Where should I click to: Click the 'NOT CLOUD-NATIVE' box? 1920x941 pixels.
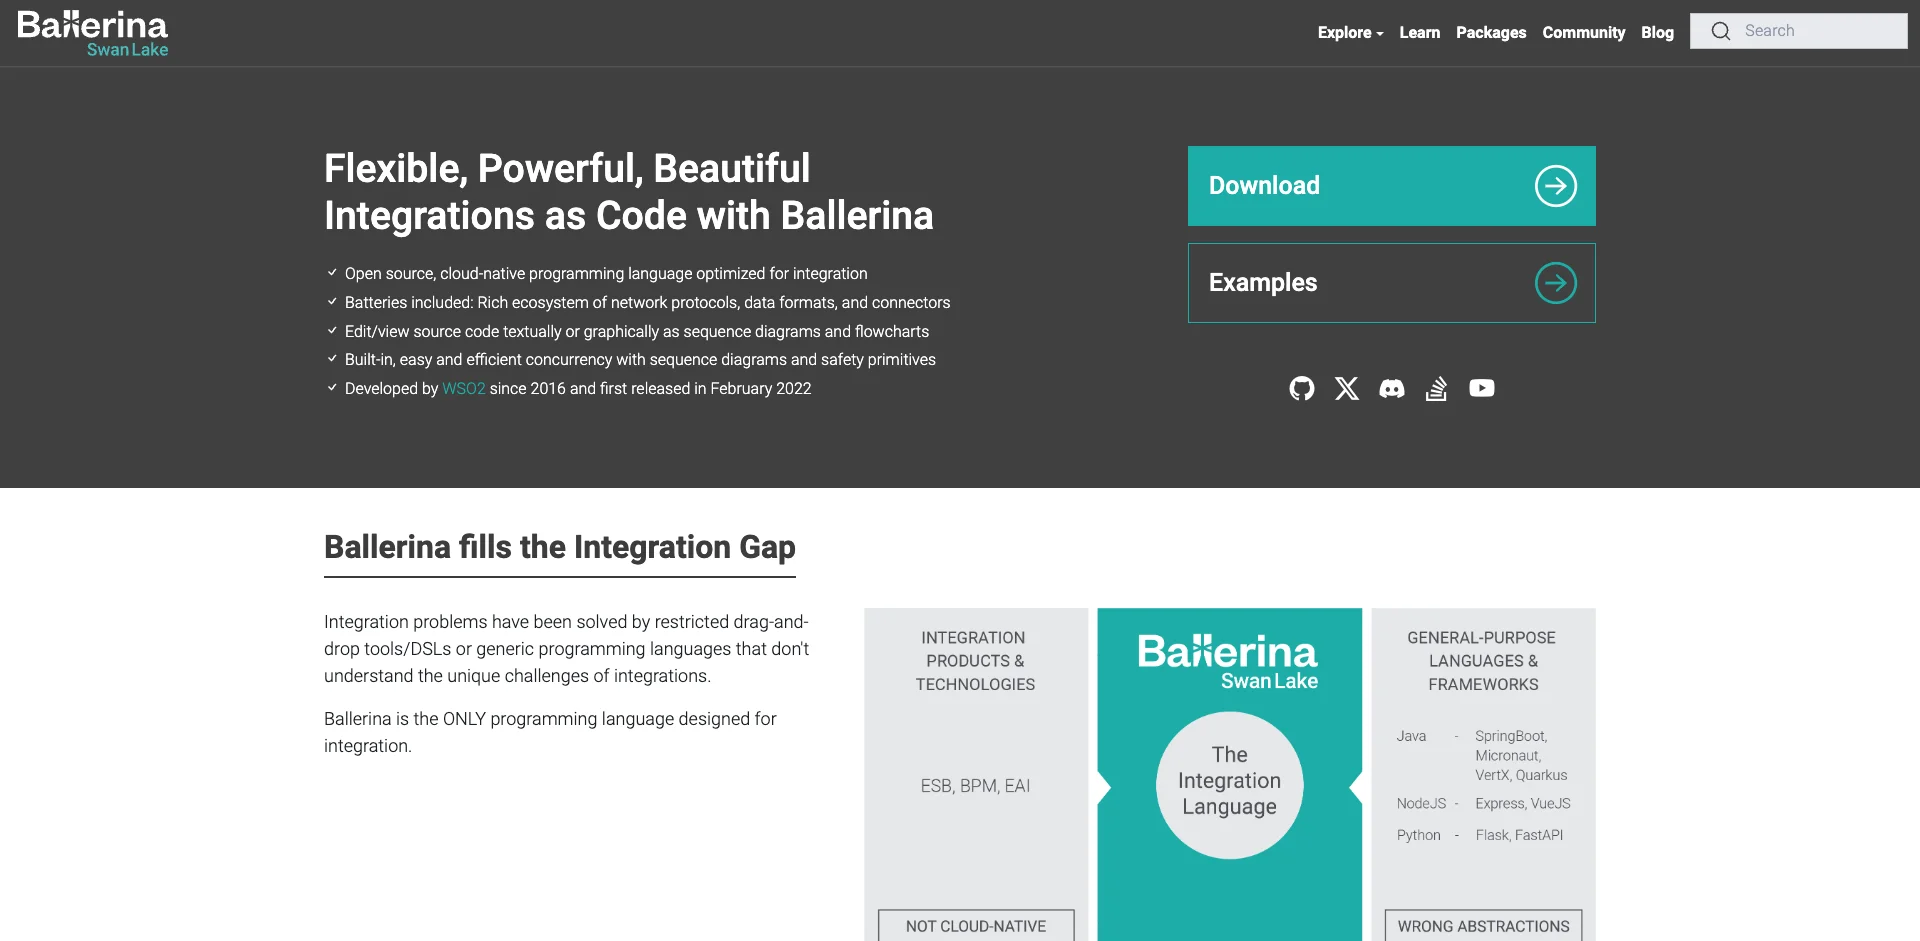[x=976, y=925]
